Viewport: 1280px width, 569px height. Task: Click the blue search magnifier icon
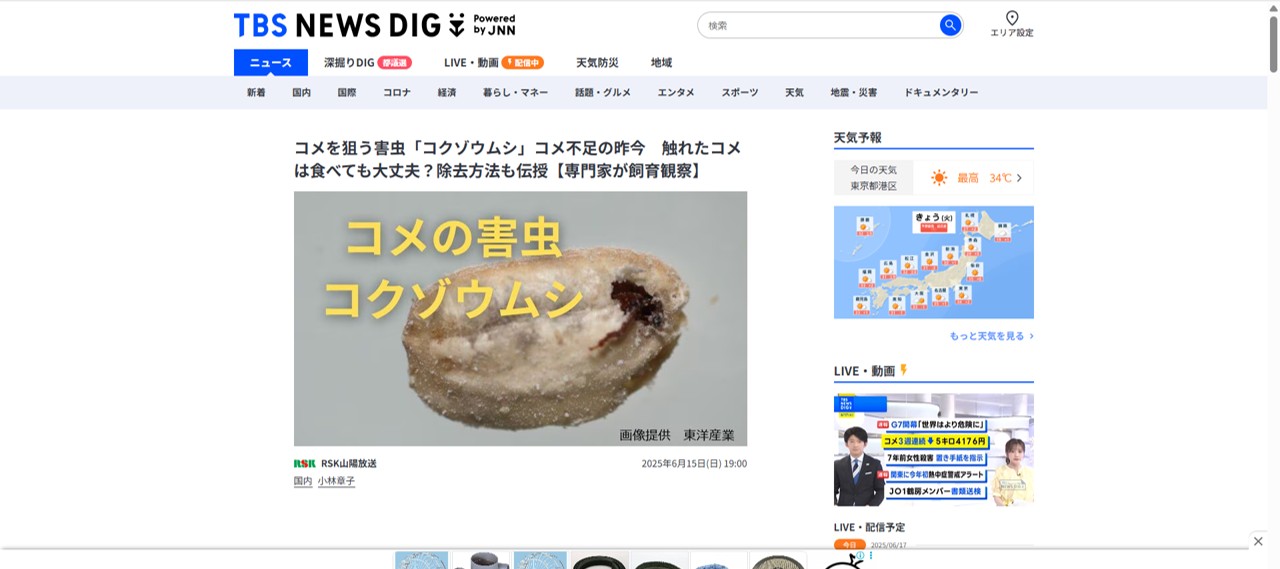pos(950,25)
